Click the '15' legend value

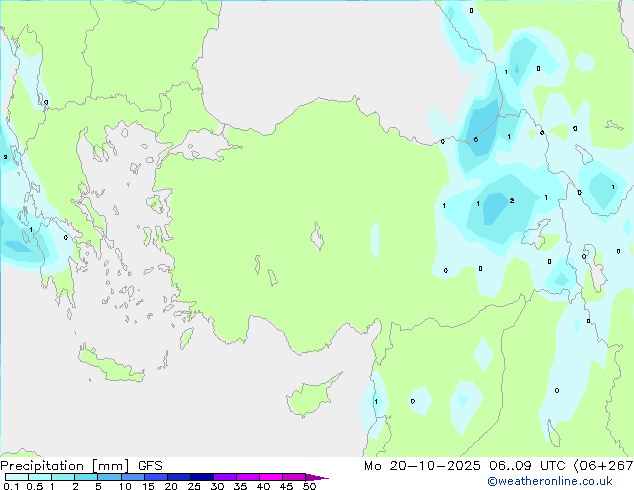tap(148, 486)
